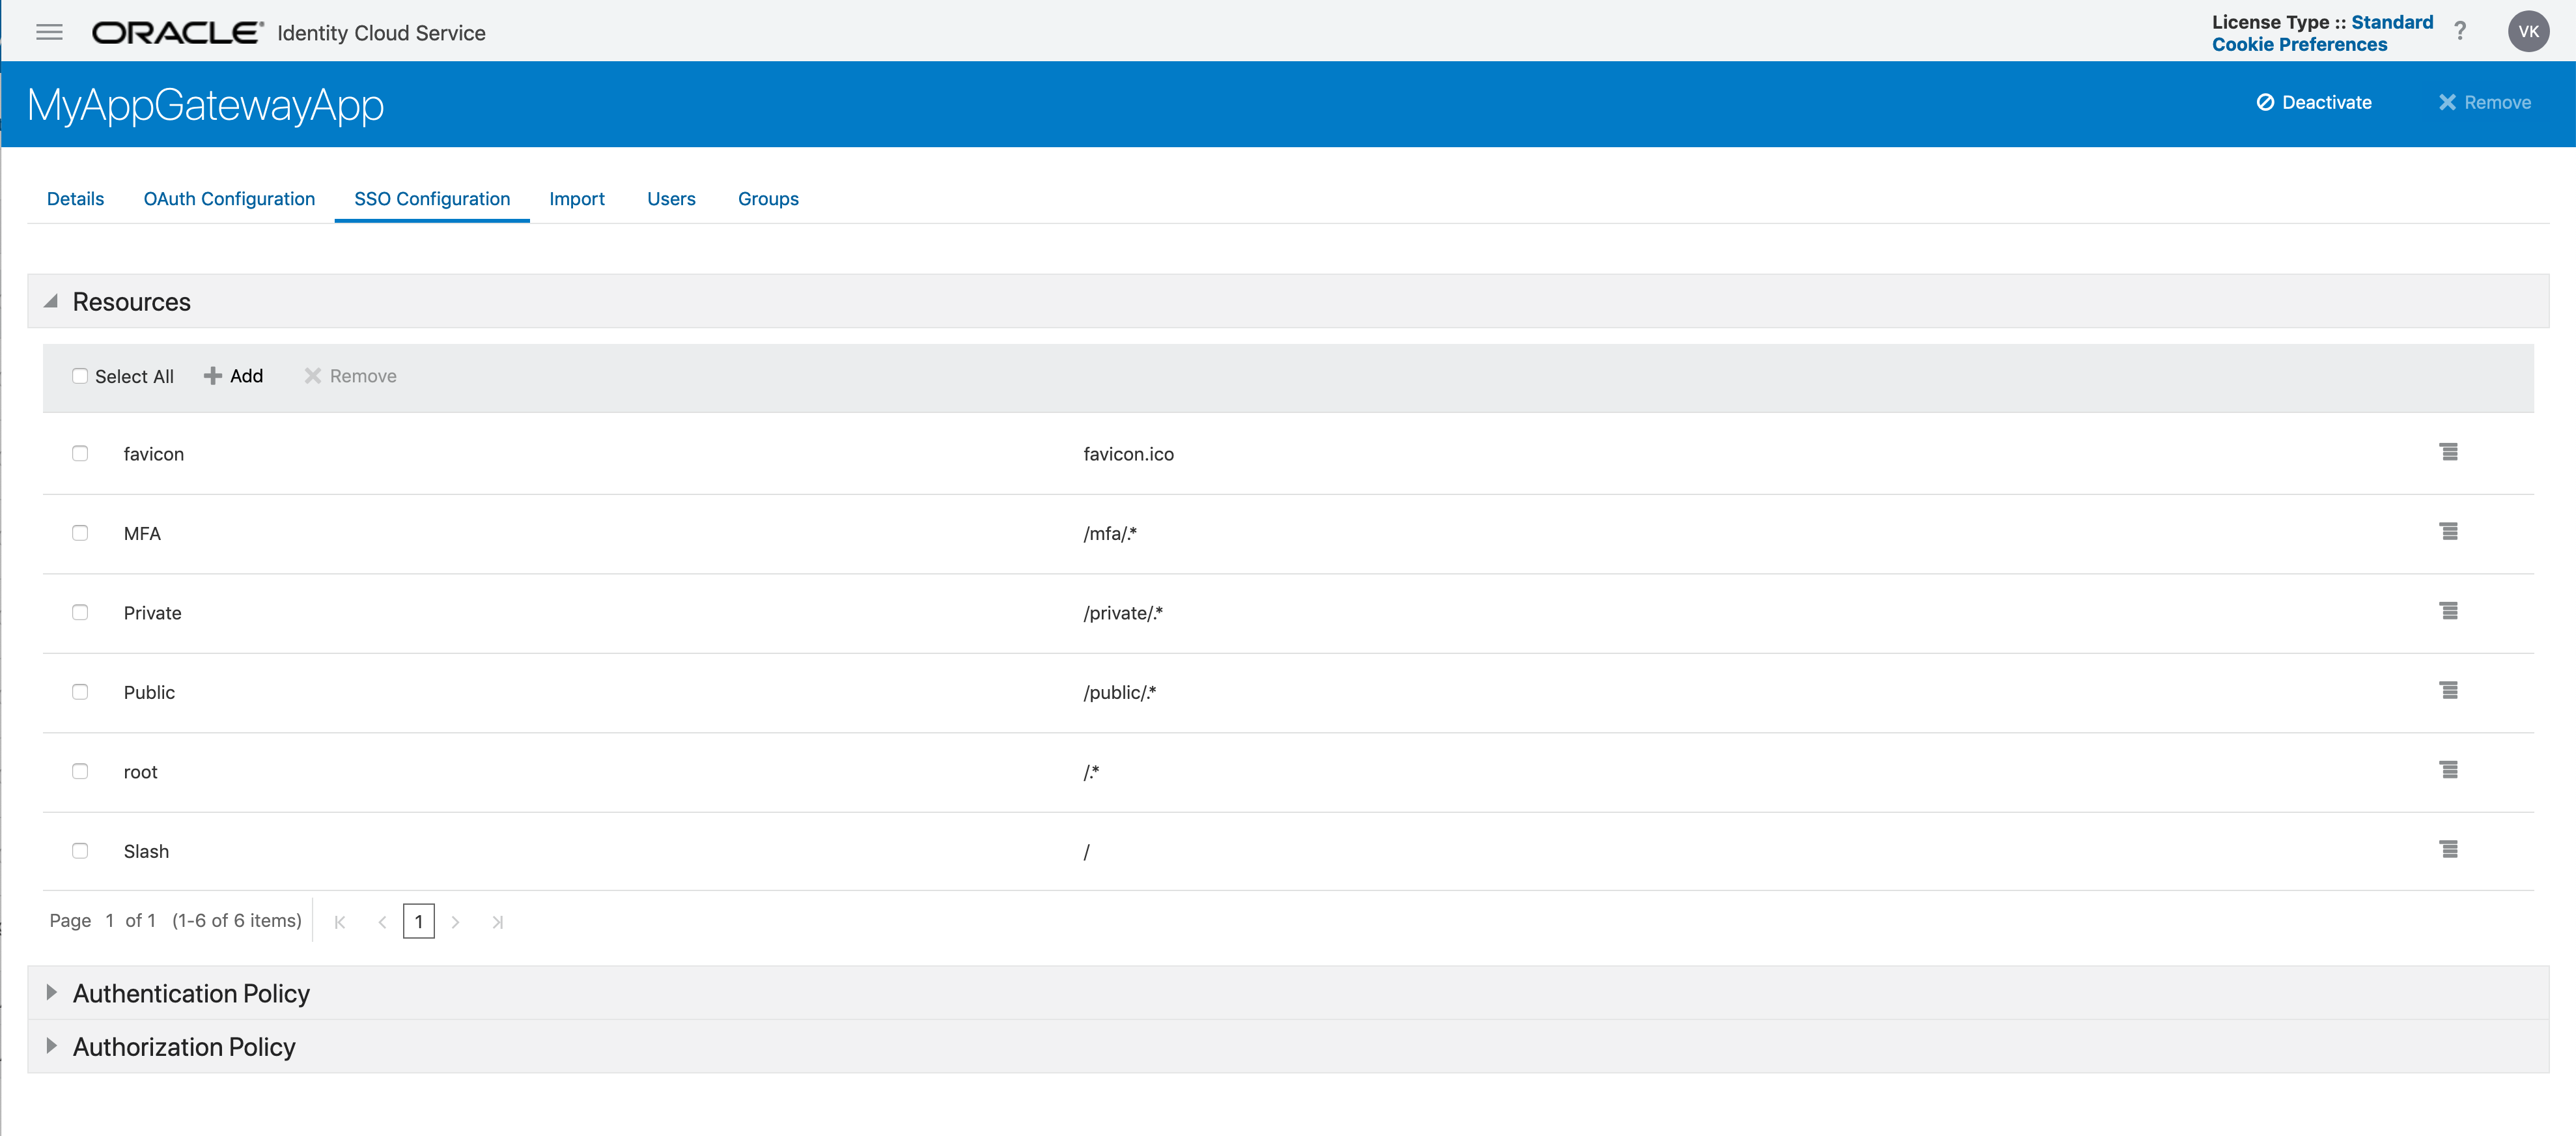This screenshot has width=2576, height=1136.
Task: Tick the checkbox beside favicon resource
Action: click(x=80, y=453)
